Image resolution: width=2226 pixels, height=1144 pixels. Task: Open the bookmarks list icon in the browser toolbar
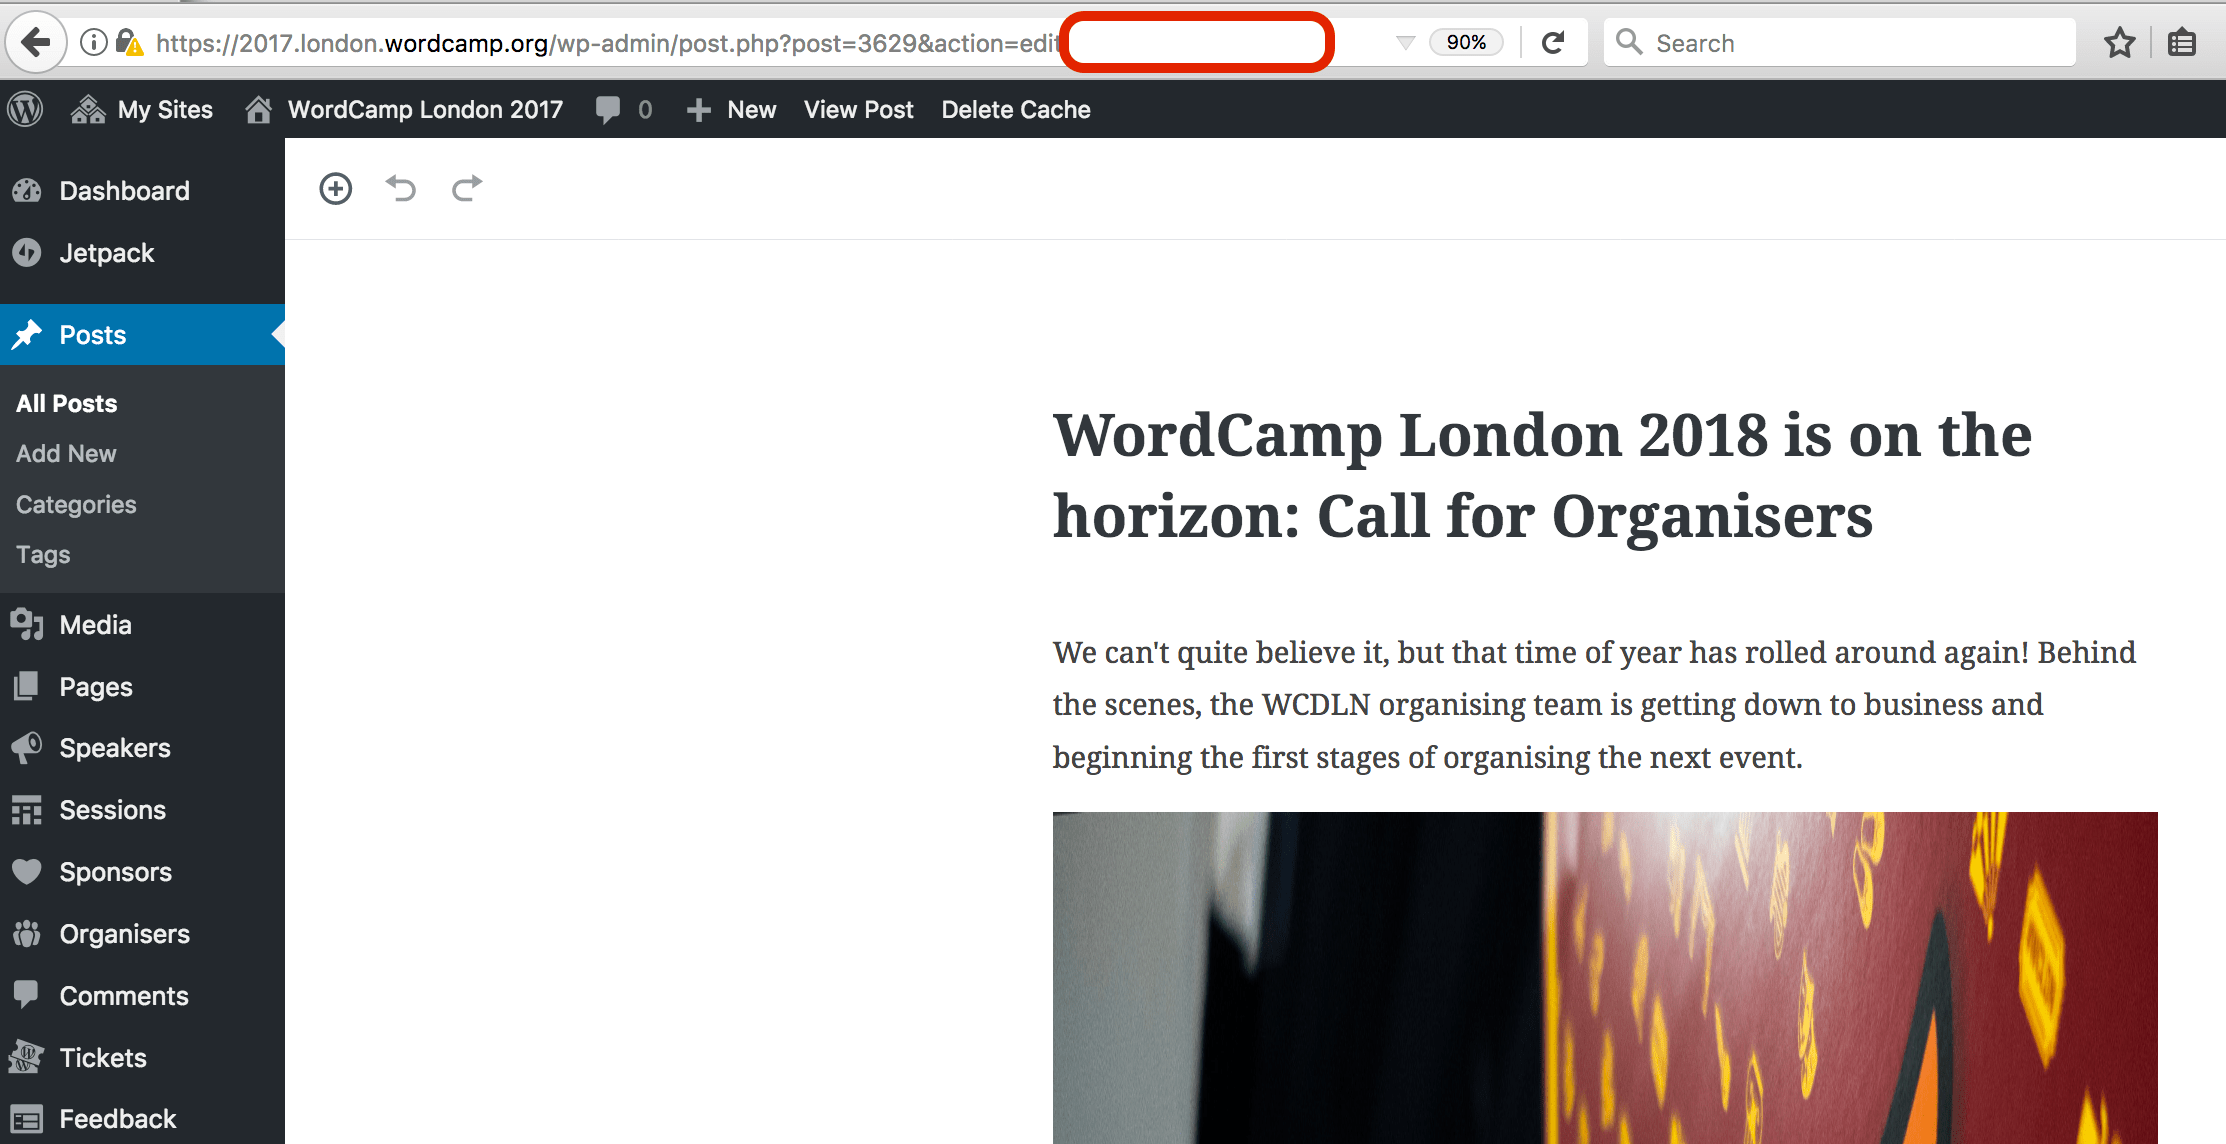coord(2182,43)
